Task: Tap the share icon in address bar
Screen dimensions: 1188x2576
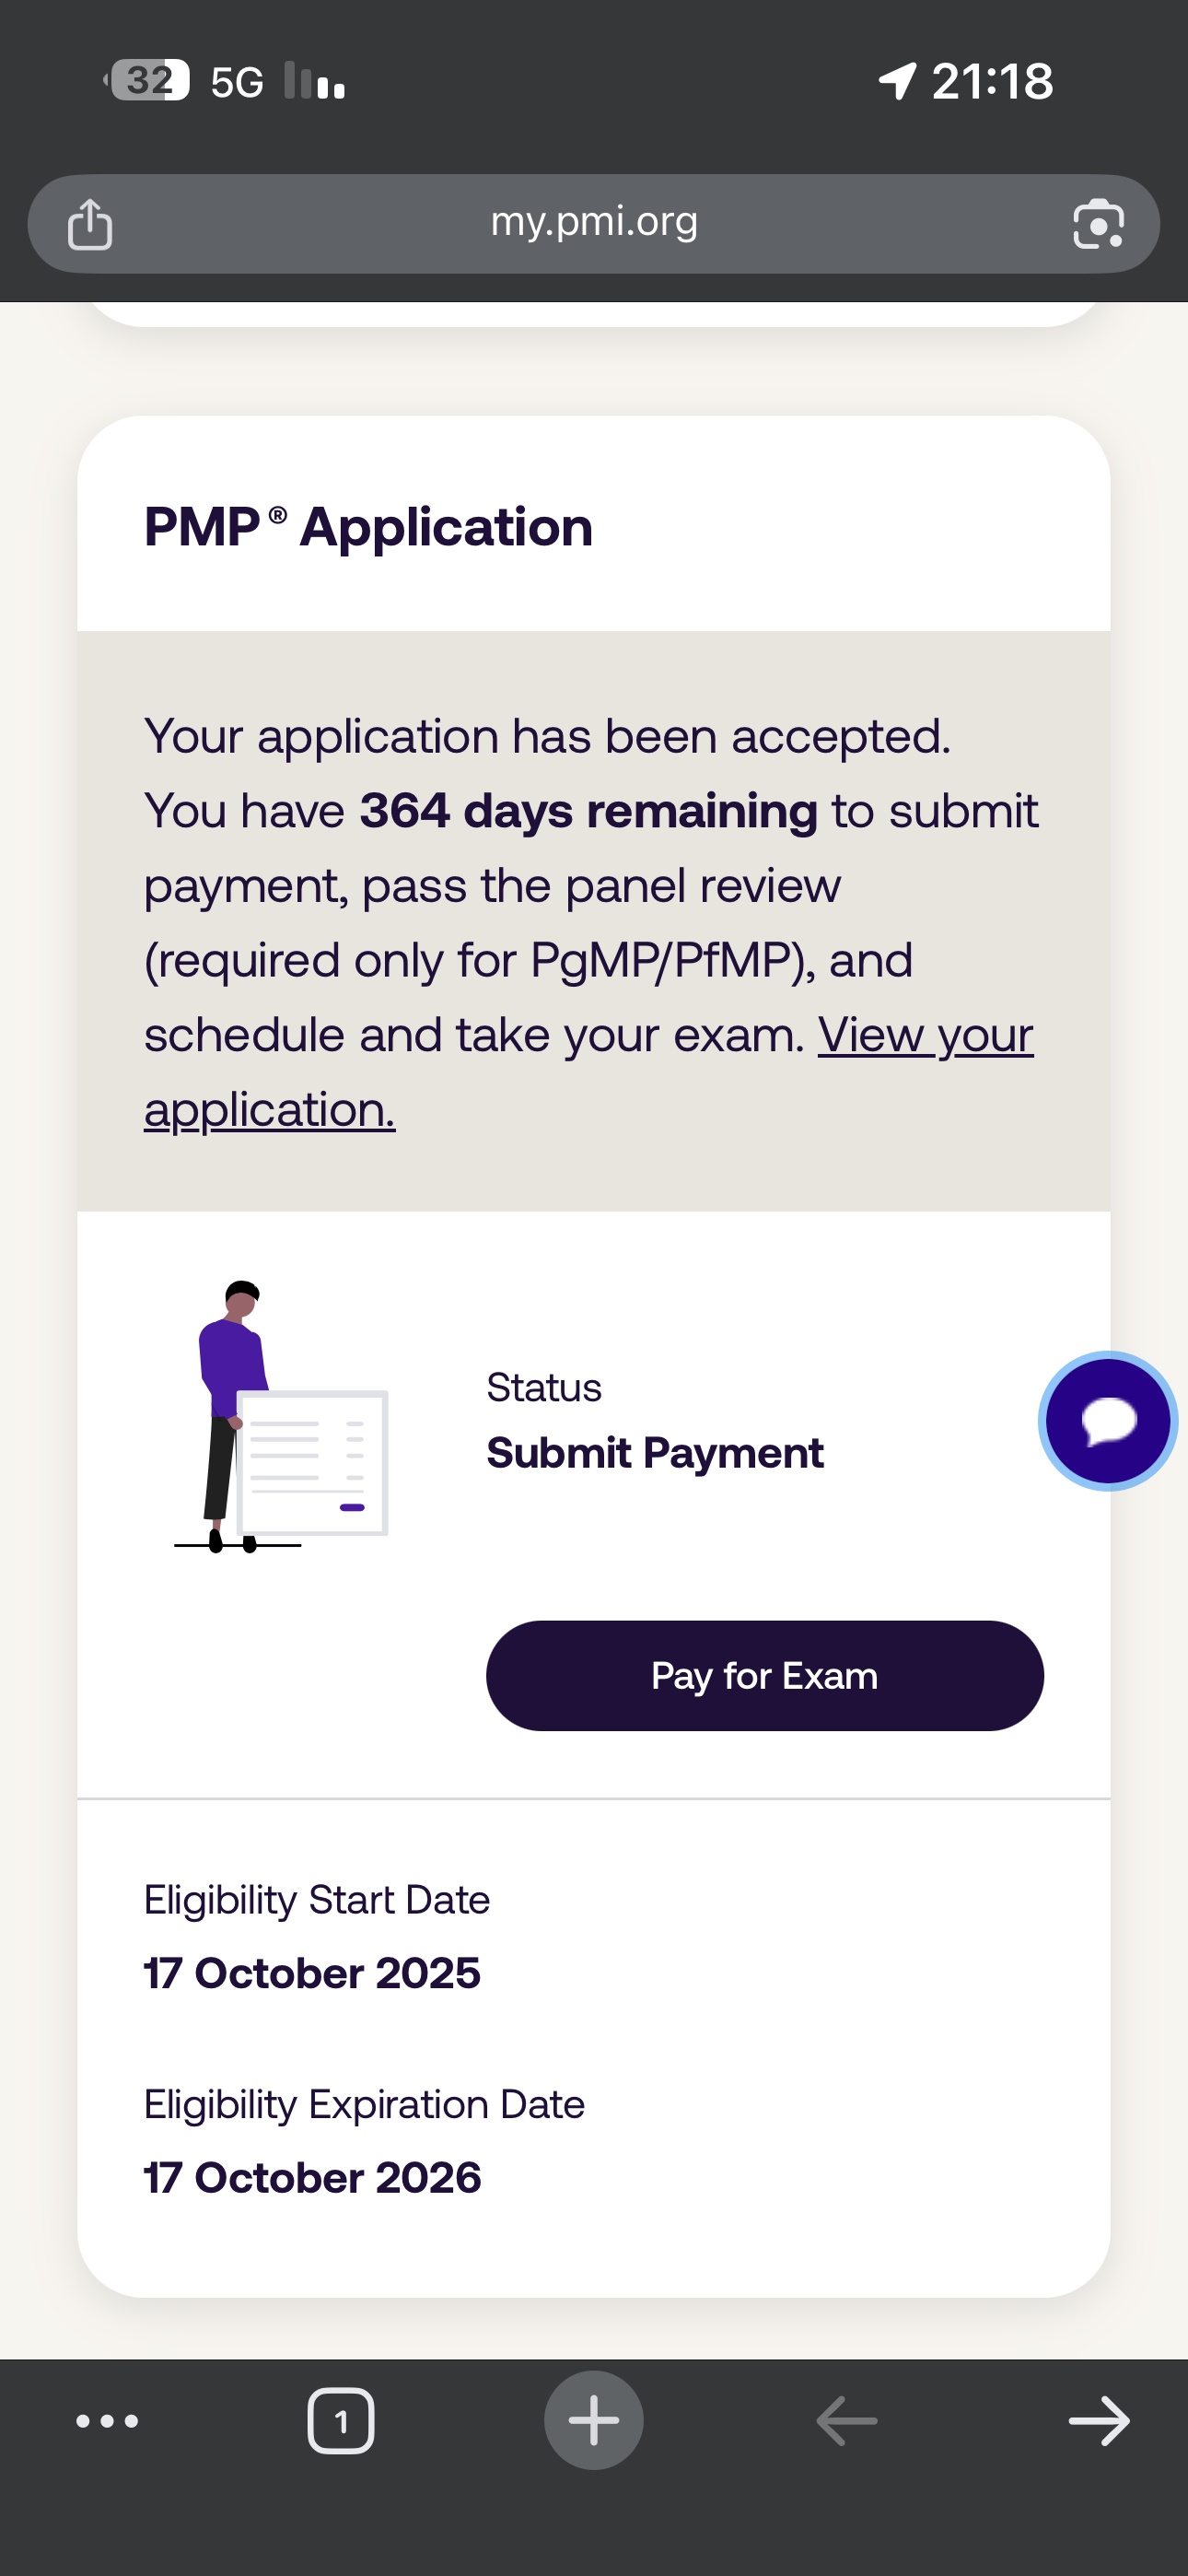Action: 90,224
